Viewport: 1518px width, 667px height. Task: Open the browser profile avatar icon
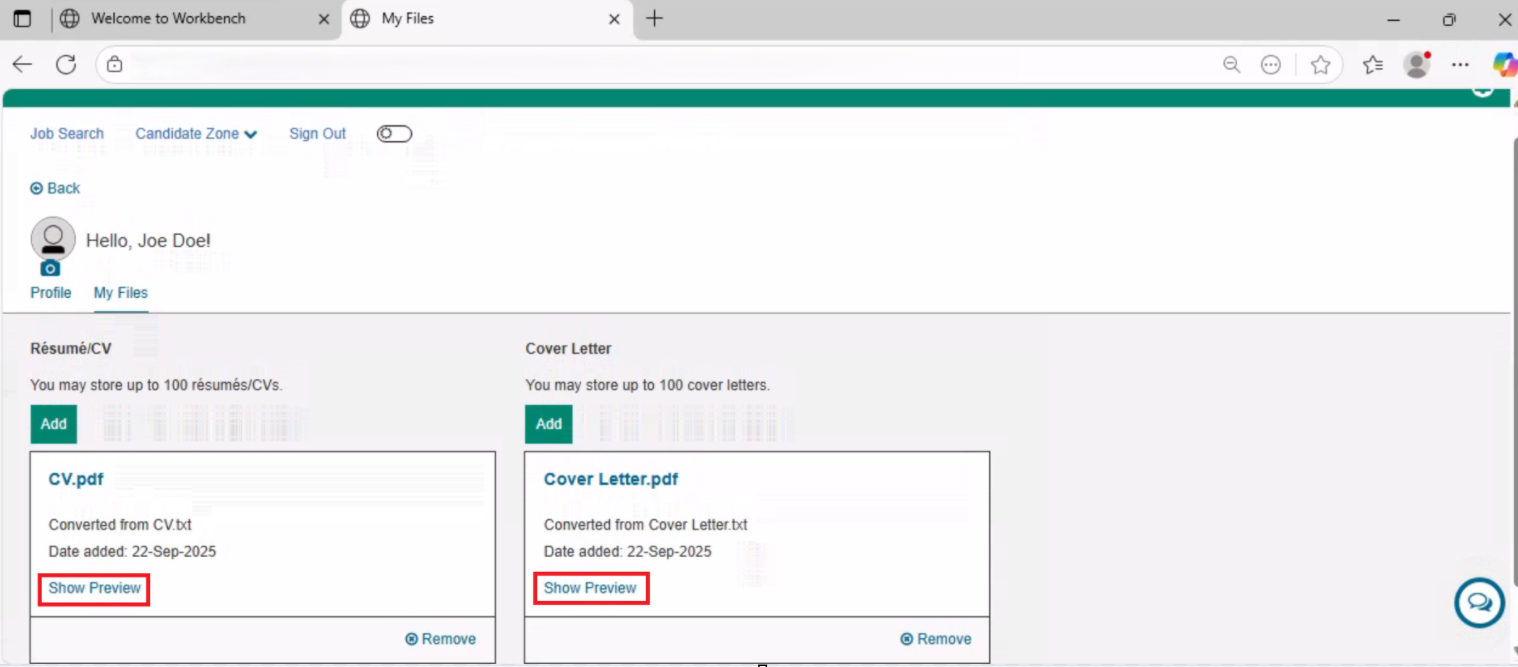coord(1416,65)
